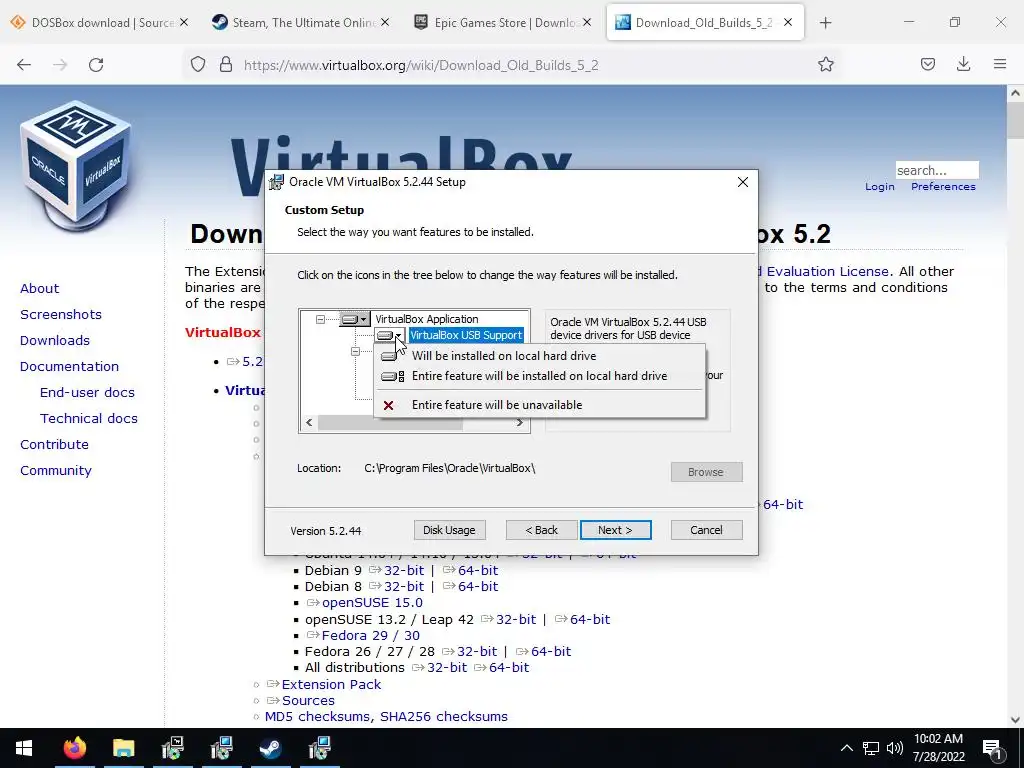The image size is (1024, 768).
Task: Select VirtualBox Application in feature tree
Action: click(x=426, y=319)
